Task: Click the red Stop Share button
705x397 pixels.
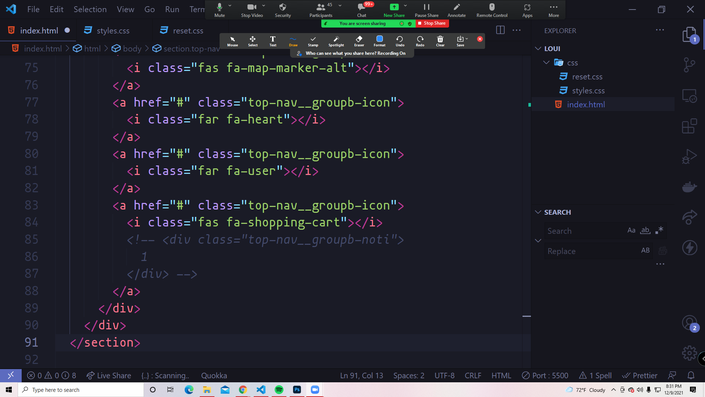Action: tap(432, 23)
